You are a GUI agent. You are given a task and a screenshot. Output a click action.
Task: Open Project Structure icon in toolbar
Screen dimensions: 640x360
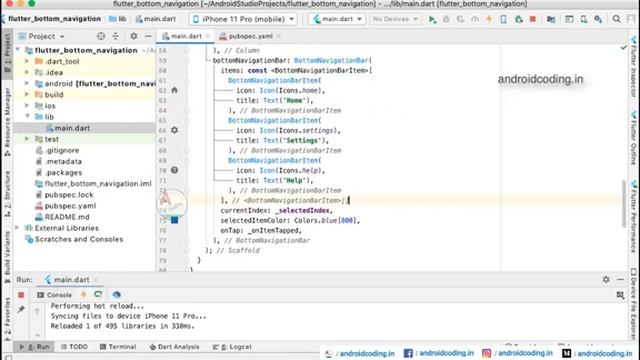(x=551, y=19)
